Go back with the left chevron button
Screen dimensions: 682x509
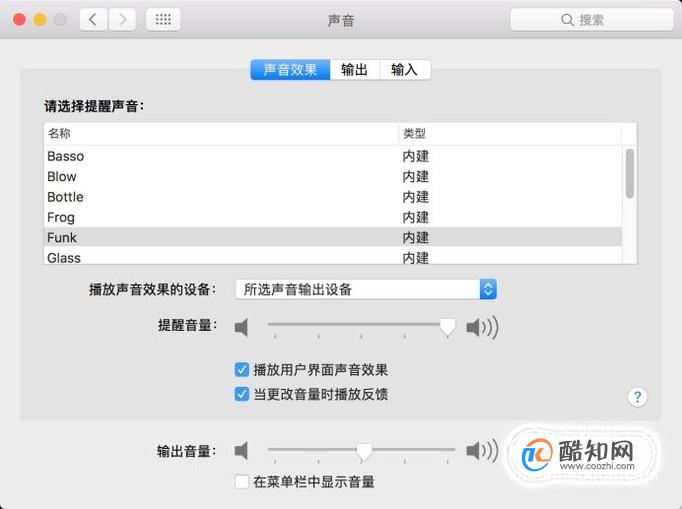93,20
